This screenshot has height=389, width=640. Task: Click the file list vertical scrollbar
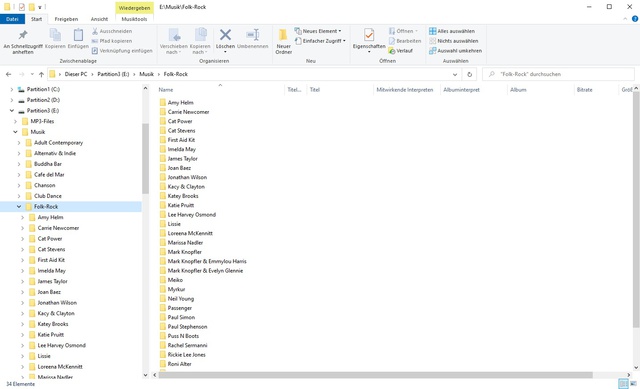point(636,209)
